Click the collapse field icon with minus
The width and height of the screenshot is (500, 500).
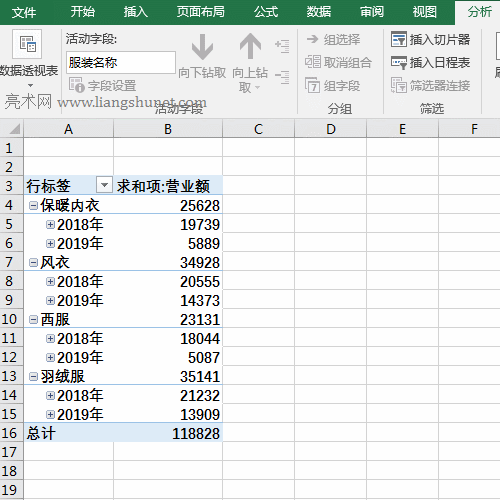point(282,77)
